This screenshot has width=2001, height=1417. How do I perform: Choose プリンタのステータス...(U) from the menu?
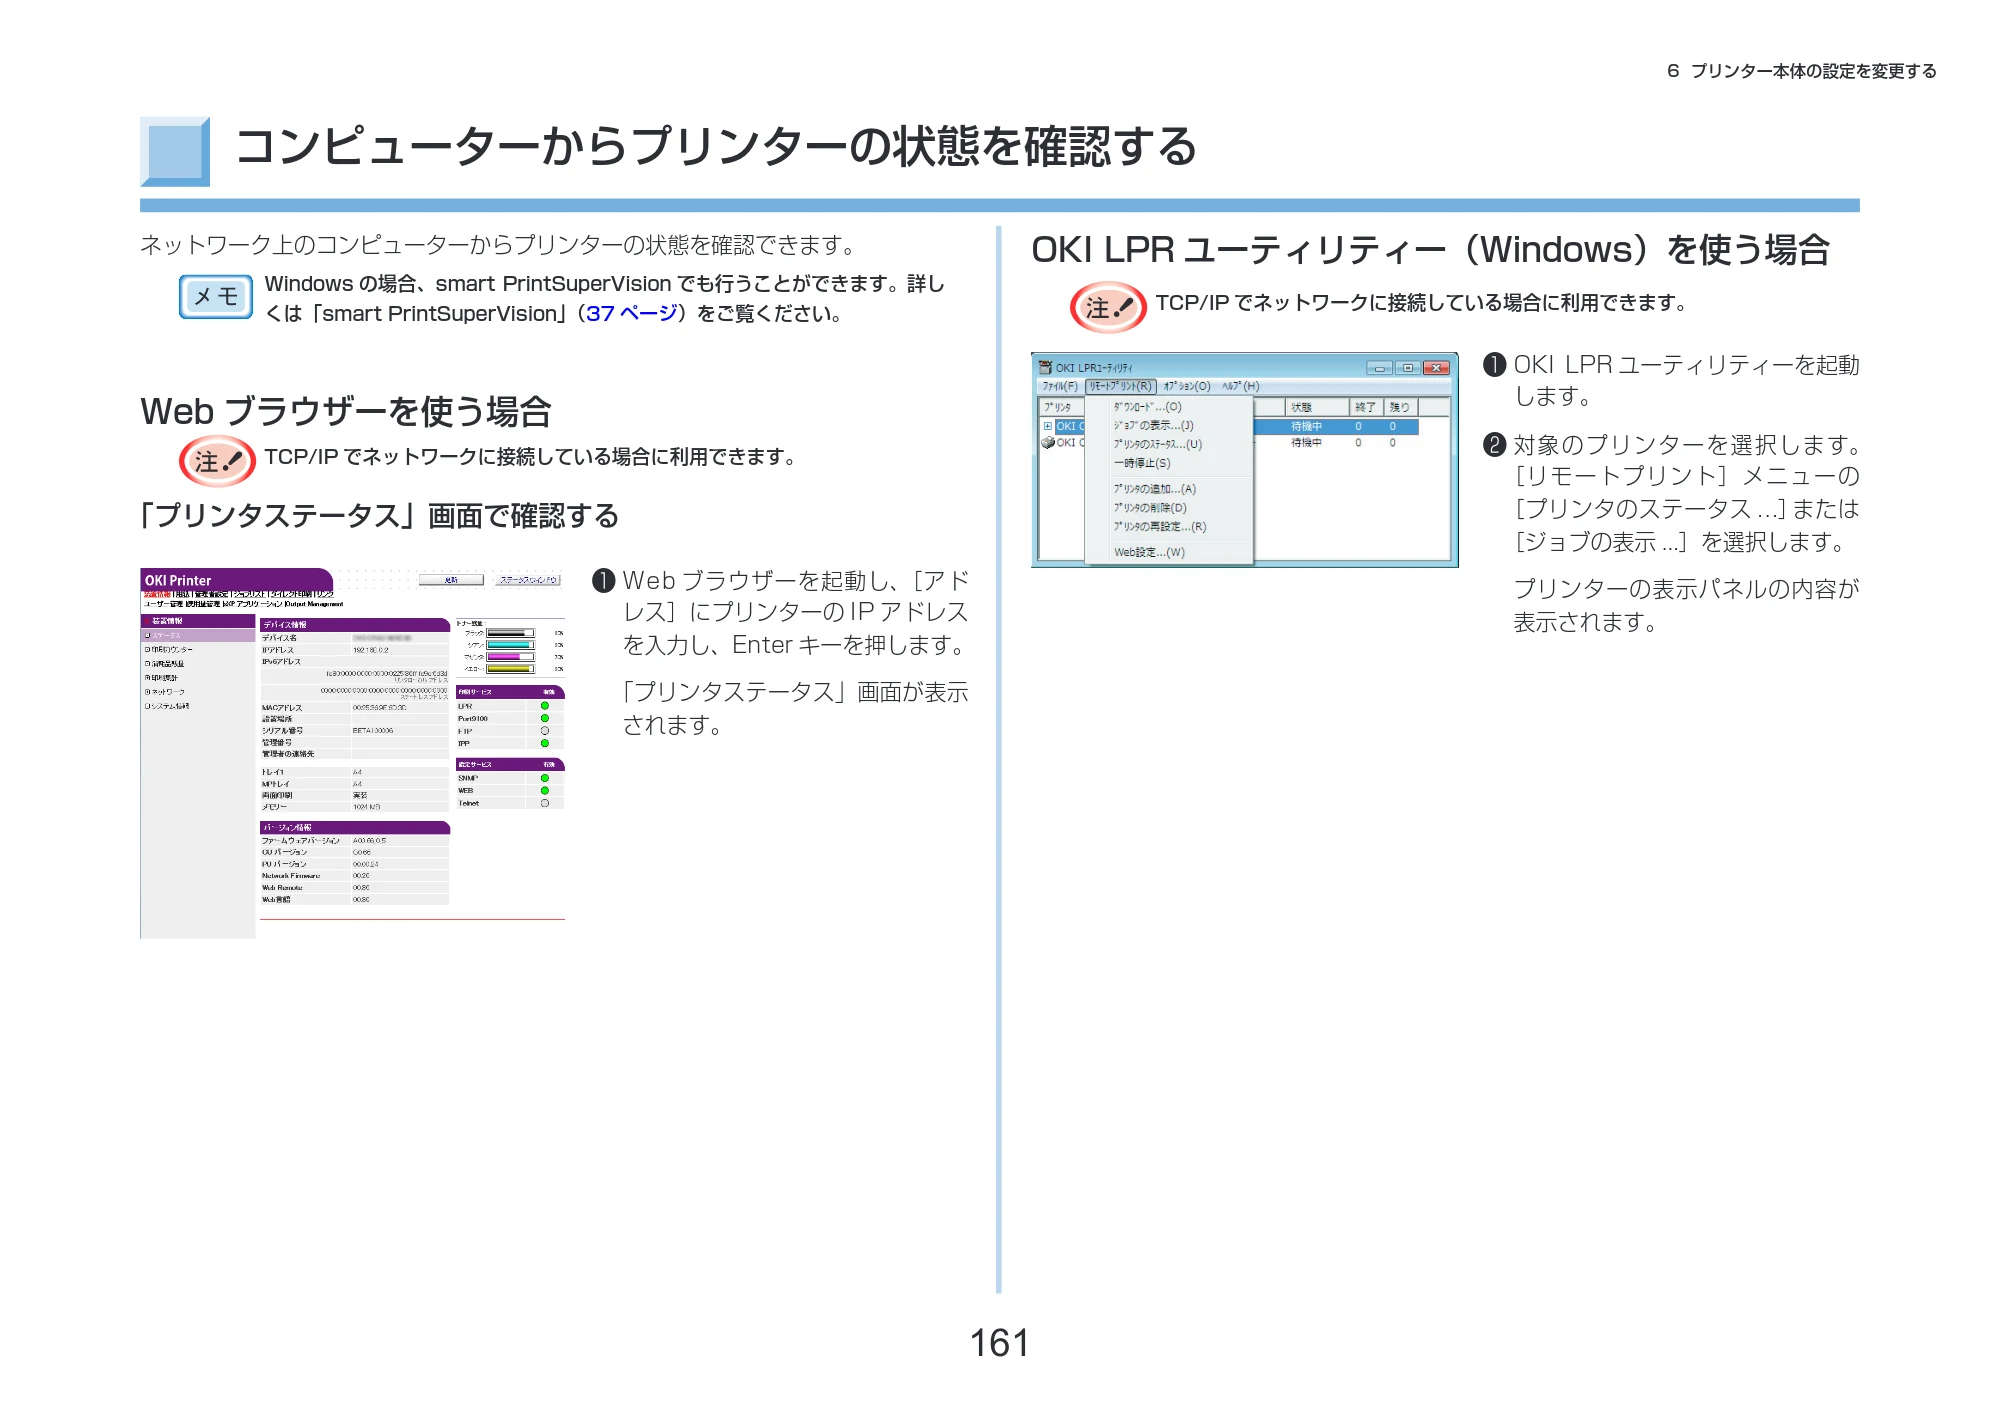pyautogui.click(x=1158, y=444)
